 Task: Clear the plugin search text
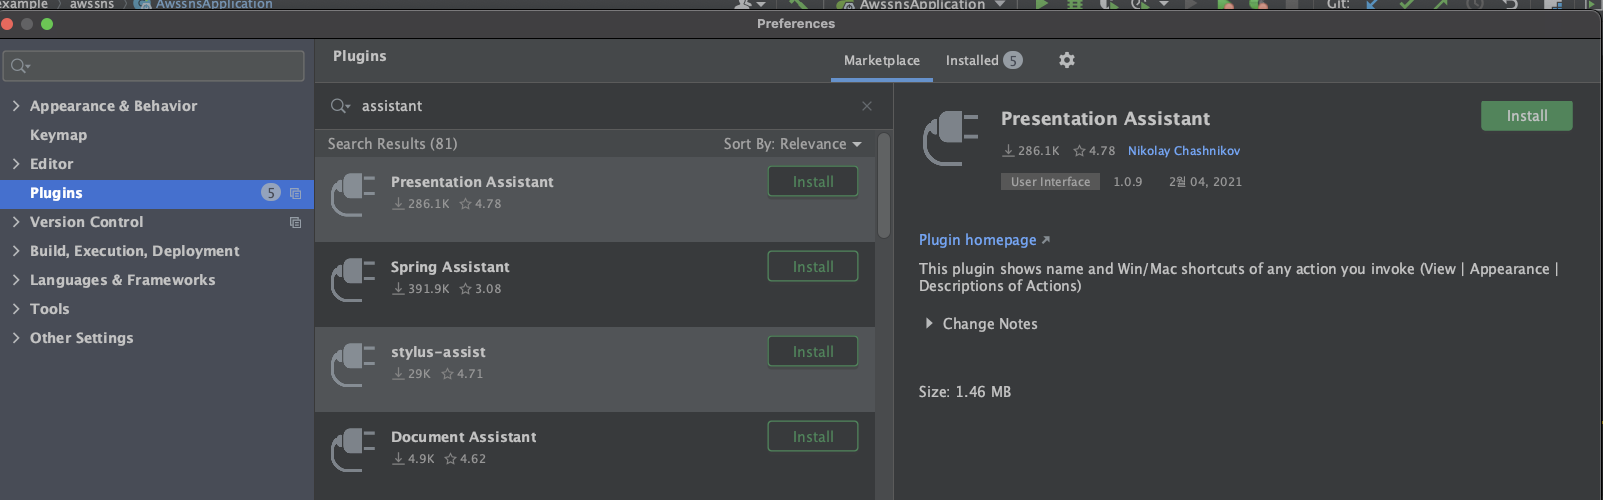tap(867, 106)
